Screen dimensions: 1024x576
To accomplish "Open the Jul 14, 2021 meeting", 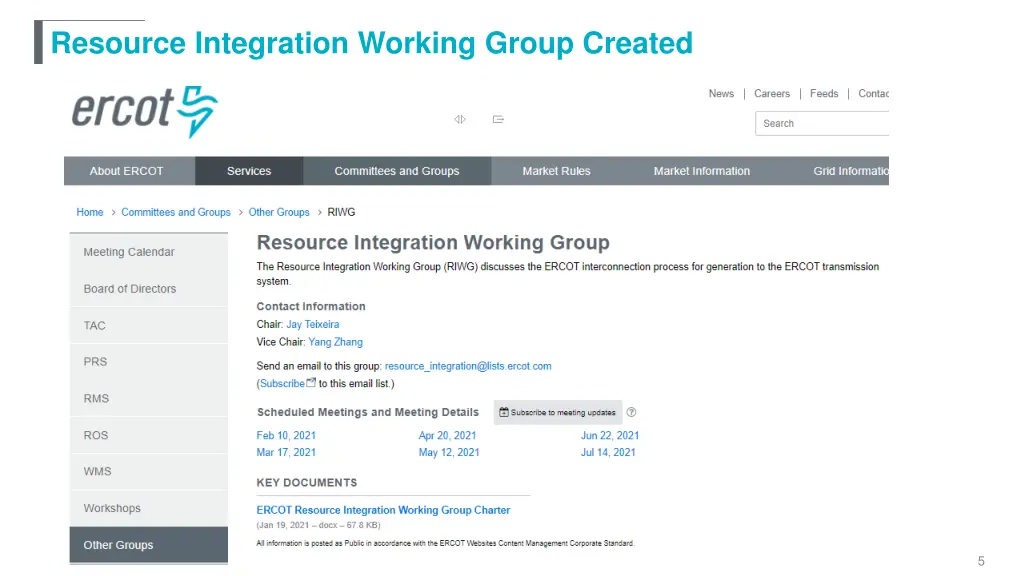I will [608, 453].
